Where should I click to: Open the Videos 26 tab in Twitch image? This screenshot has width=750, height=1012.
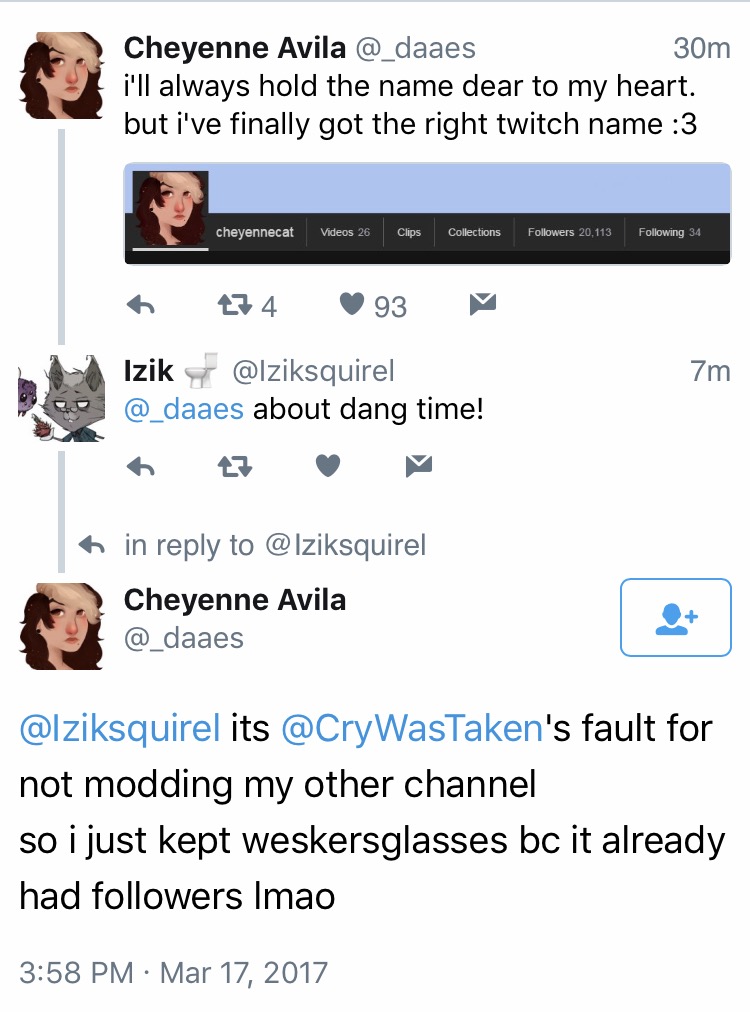tap(345, 232)
